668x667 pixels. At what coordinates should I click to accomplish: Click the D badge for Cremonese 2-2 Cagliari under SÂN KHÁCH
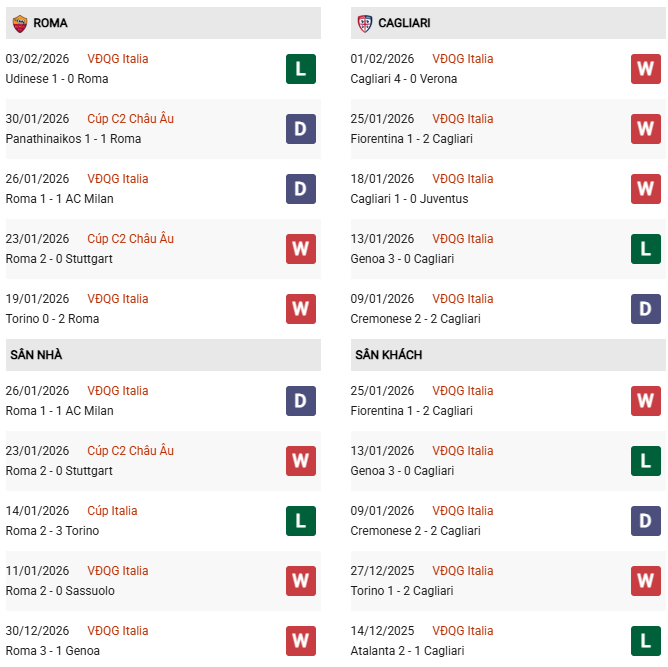[x=645, y=521]
